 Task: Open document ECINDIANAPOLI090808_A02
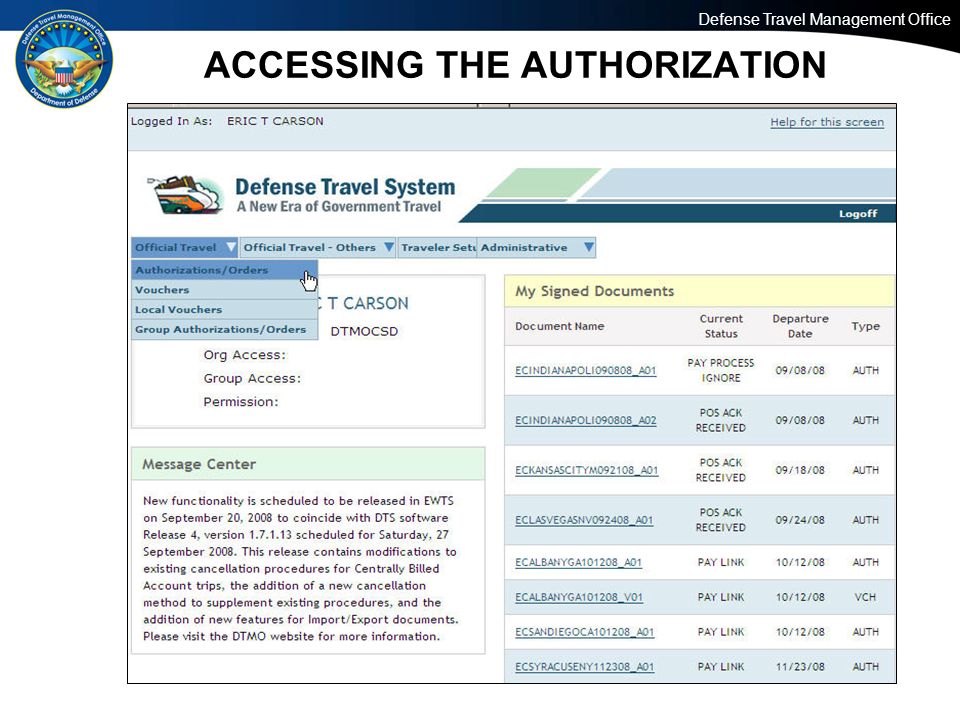(585, 421)
